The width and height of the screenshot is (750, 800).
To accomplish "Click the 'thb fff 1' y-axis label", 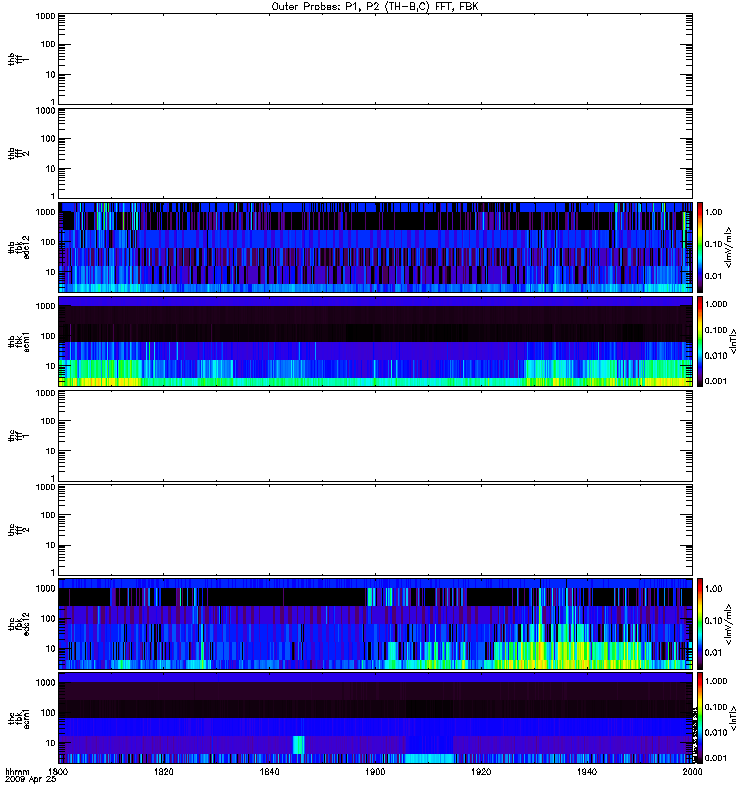I will pos(19,59).
